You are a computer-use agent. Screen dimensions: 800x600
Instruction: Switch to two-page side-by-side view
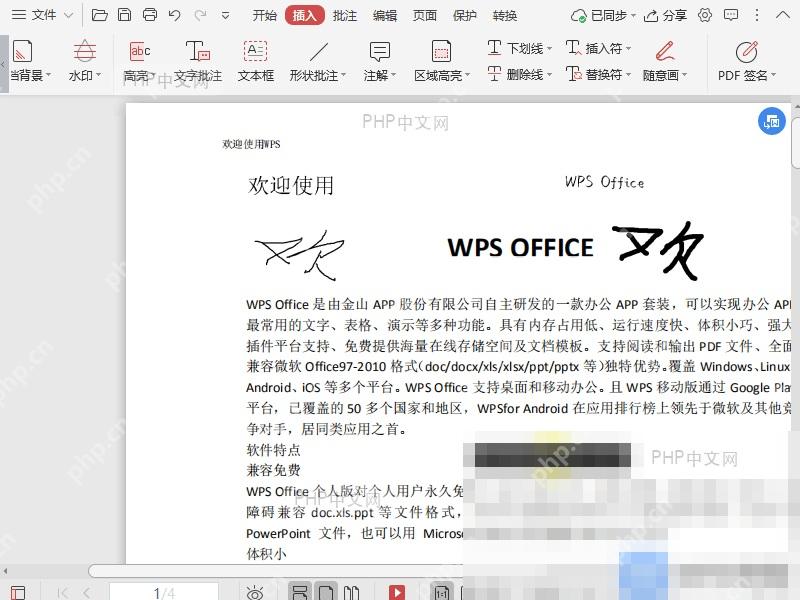[351, 592]
